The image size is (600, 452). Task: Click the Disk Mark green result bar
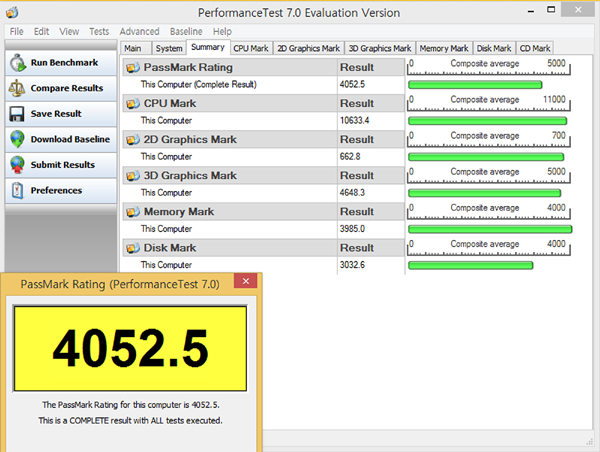[x=470, y=265]
